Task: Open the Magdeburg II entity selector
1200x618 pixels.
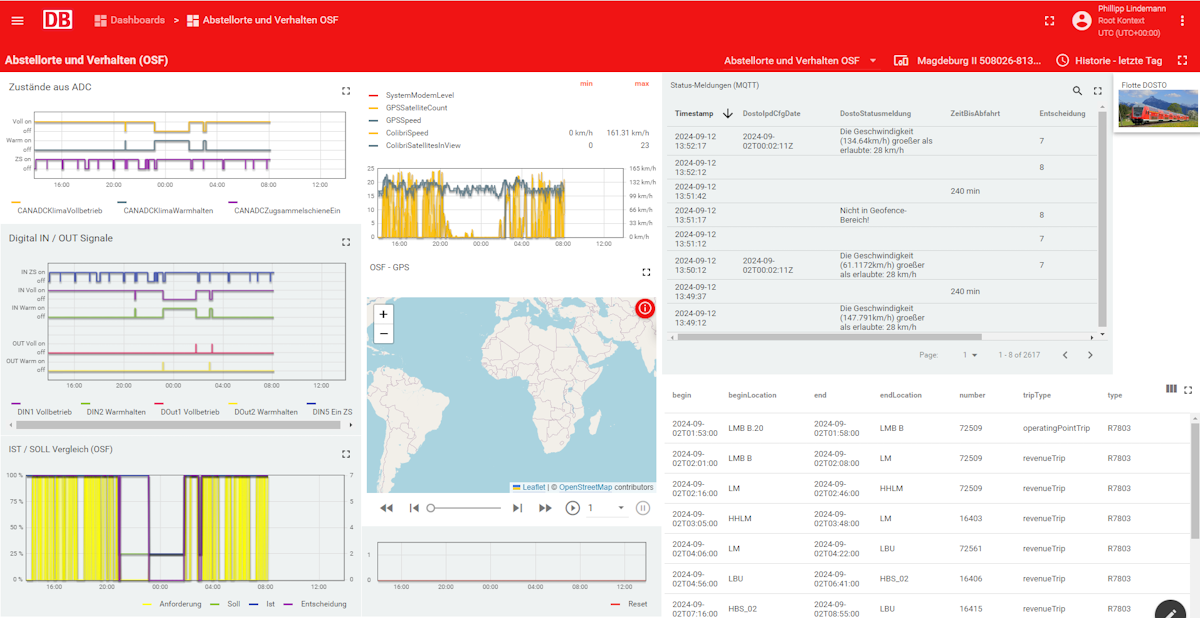Action: tap(968, 60)
